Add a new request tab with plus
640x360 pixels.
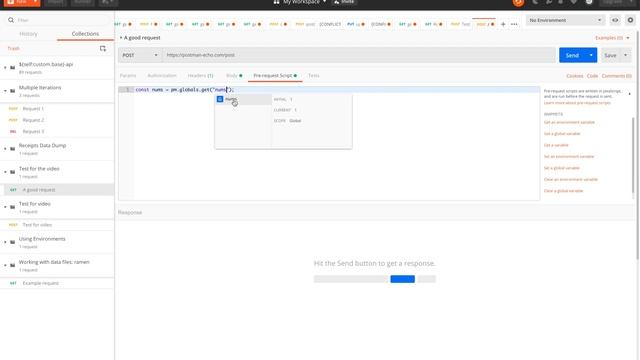click(503, 24)
